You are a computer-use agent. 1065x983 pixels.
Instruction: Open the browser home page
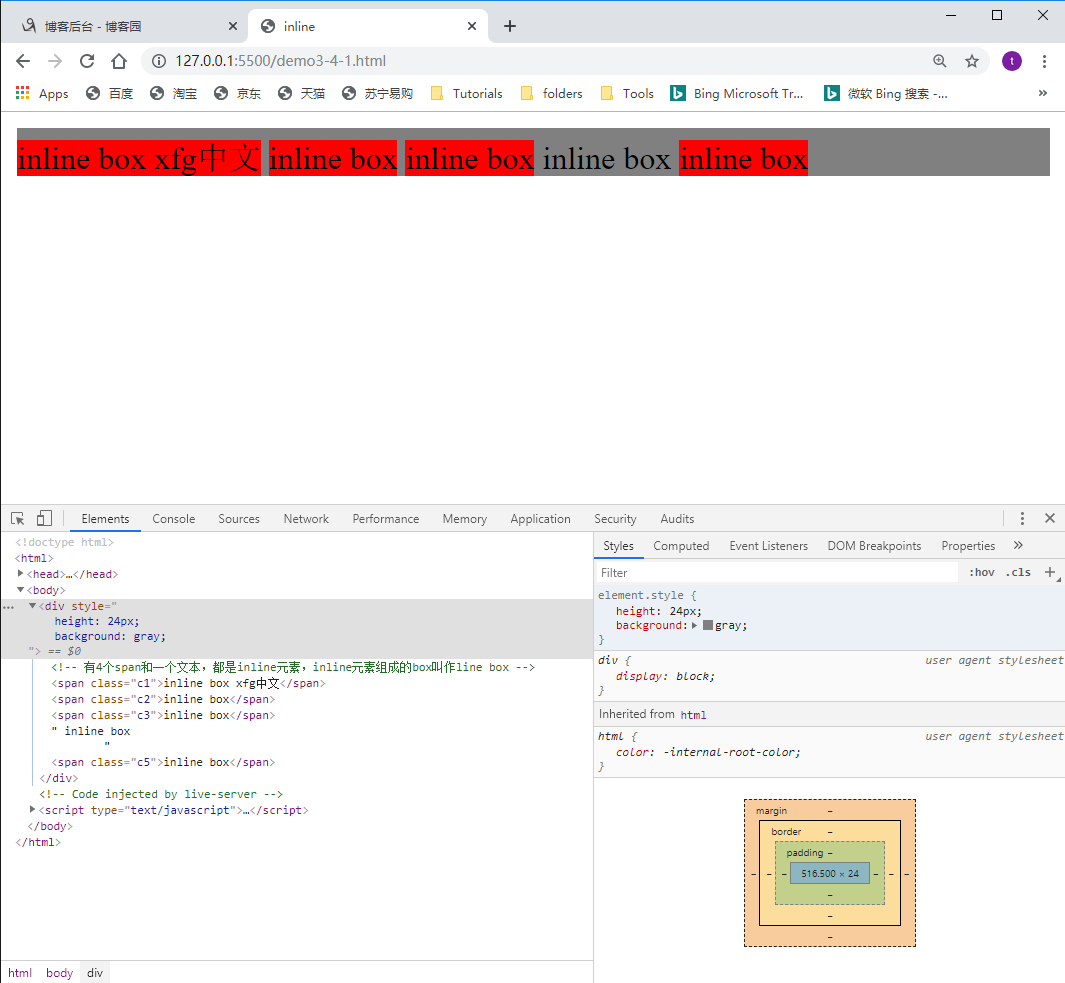coord(119,61)
